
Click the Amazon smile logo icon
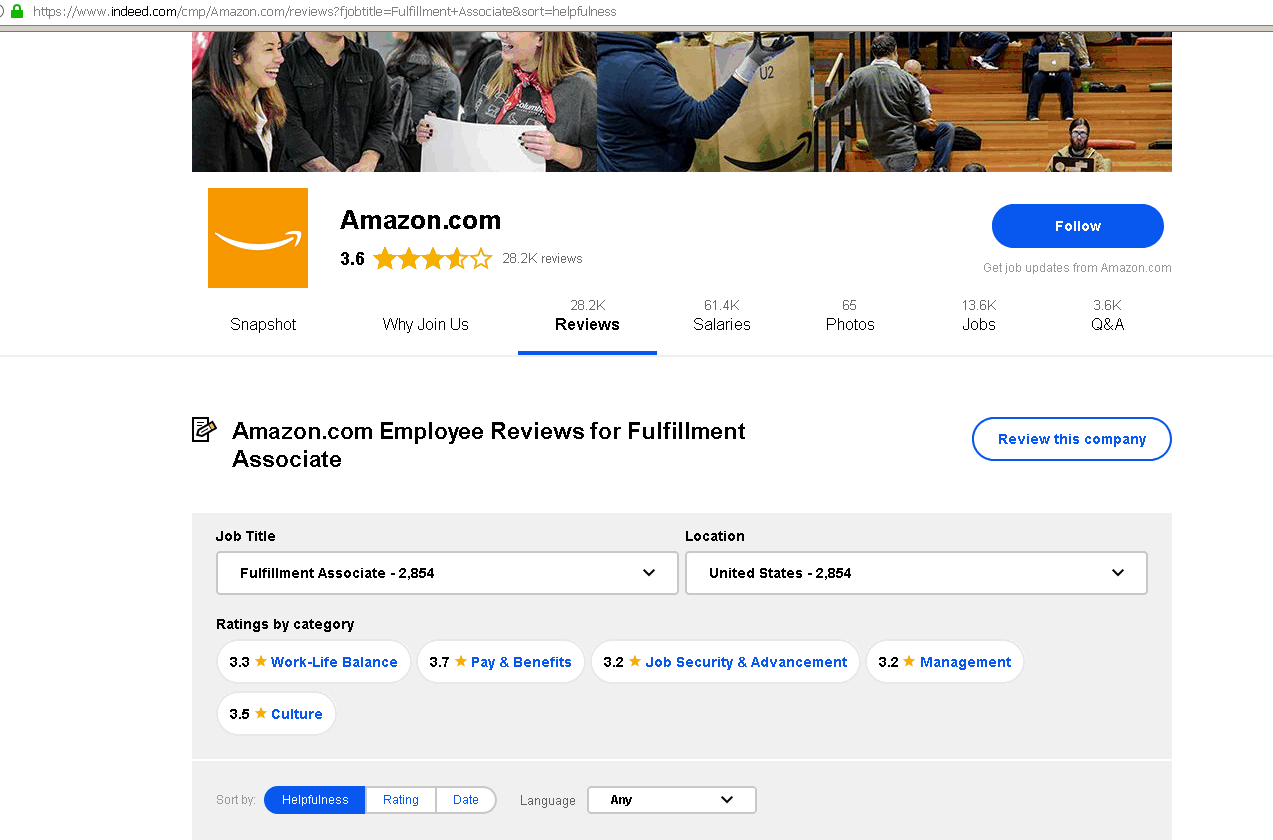[x=257, y=238]
